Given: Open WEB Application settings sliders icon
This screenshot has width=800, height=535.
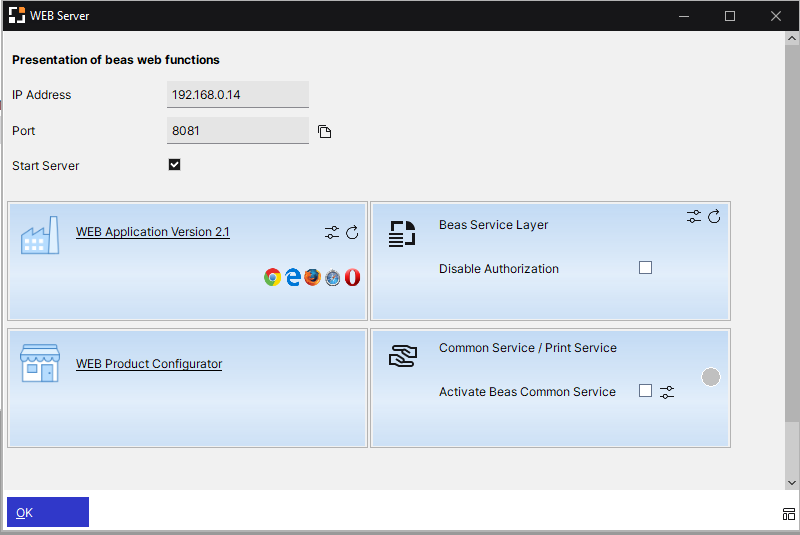Looking at the screenshot, I should point(332,232).
